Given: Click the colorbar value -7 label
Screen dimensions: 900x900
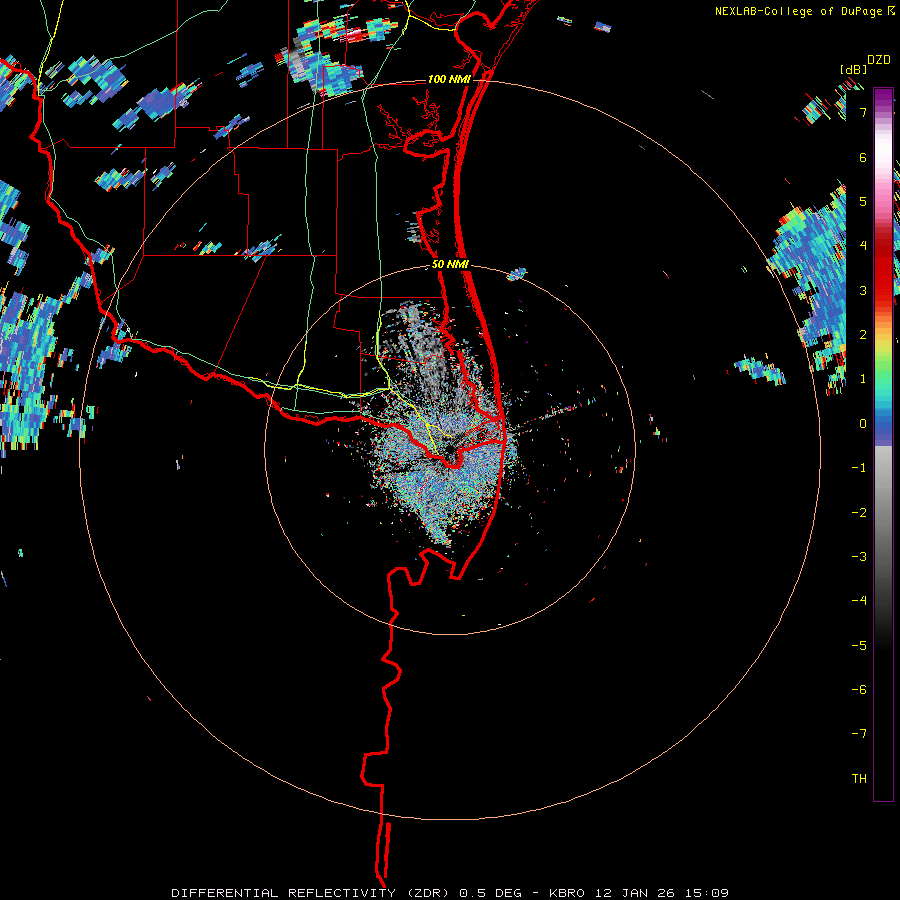Looking at the screenshot, I should (859, 734).
